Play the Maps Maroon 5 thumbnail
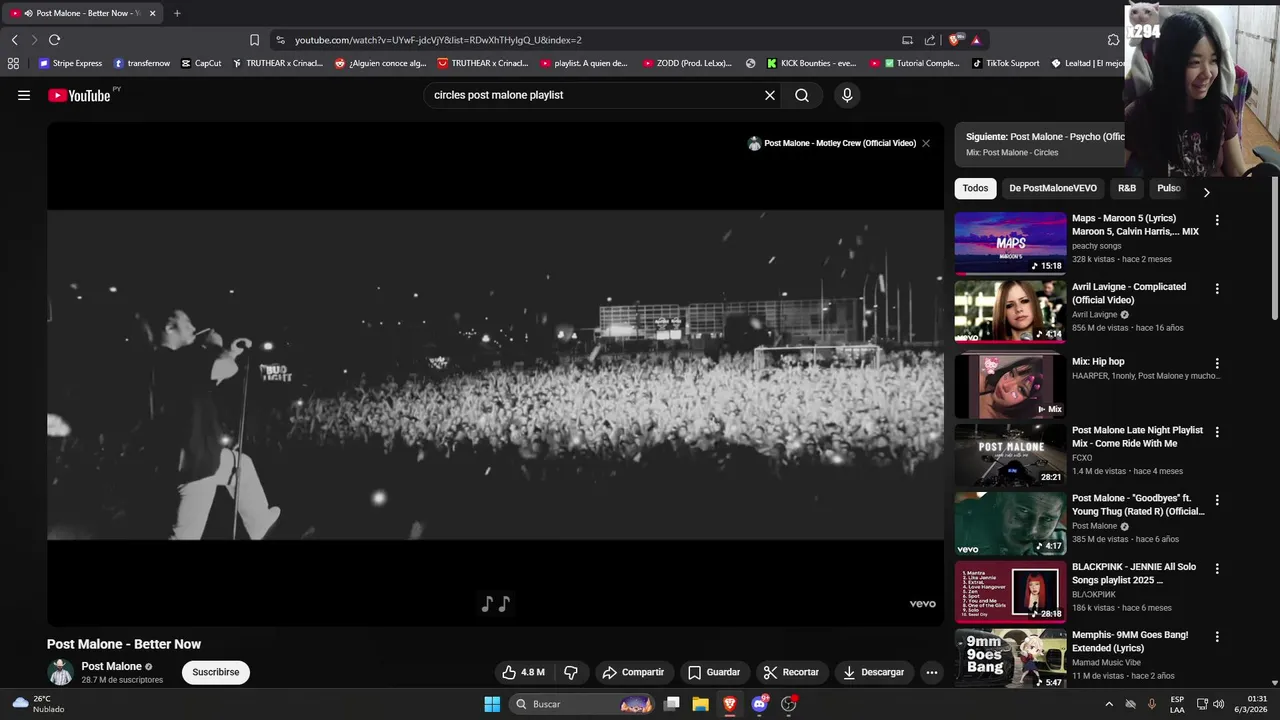This screenshot has width=1280, height=720. click(1010, 243)
